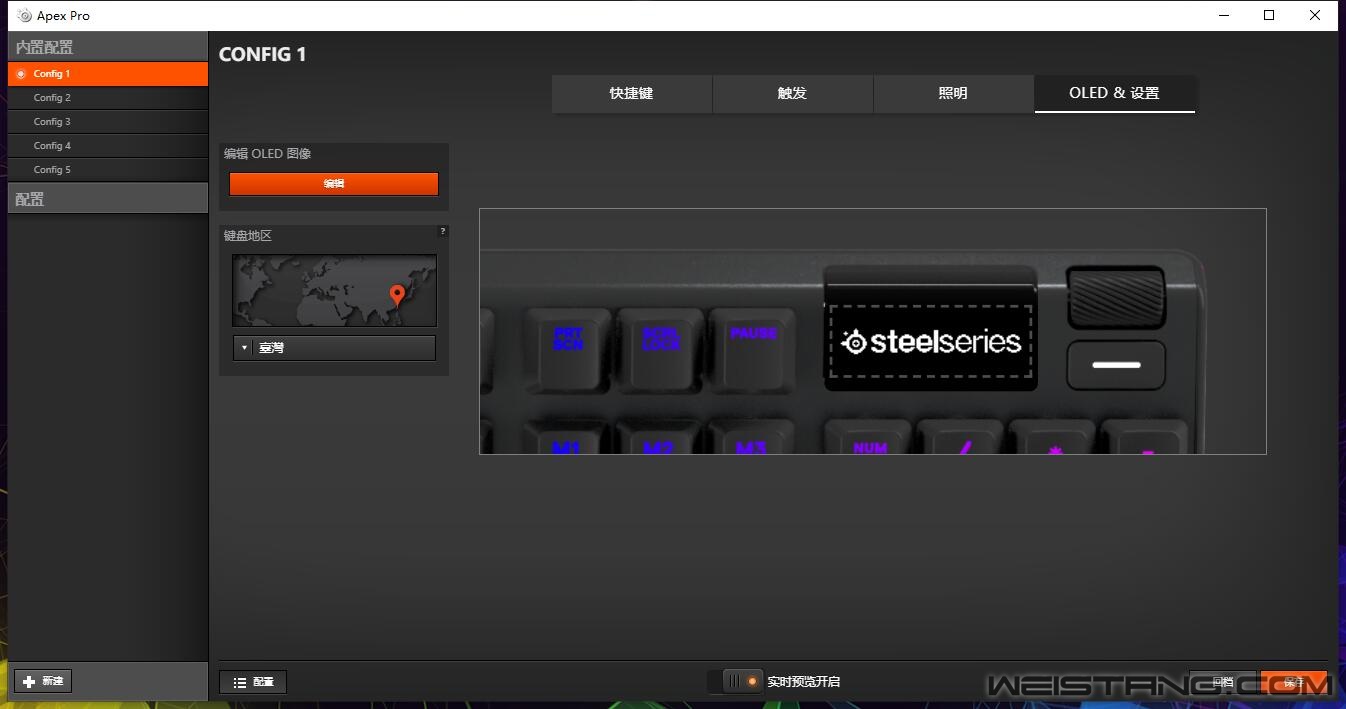Maximize the Apex Pro window
Viewport: 1346px width, 709px height.
(x=1269, y=15)
